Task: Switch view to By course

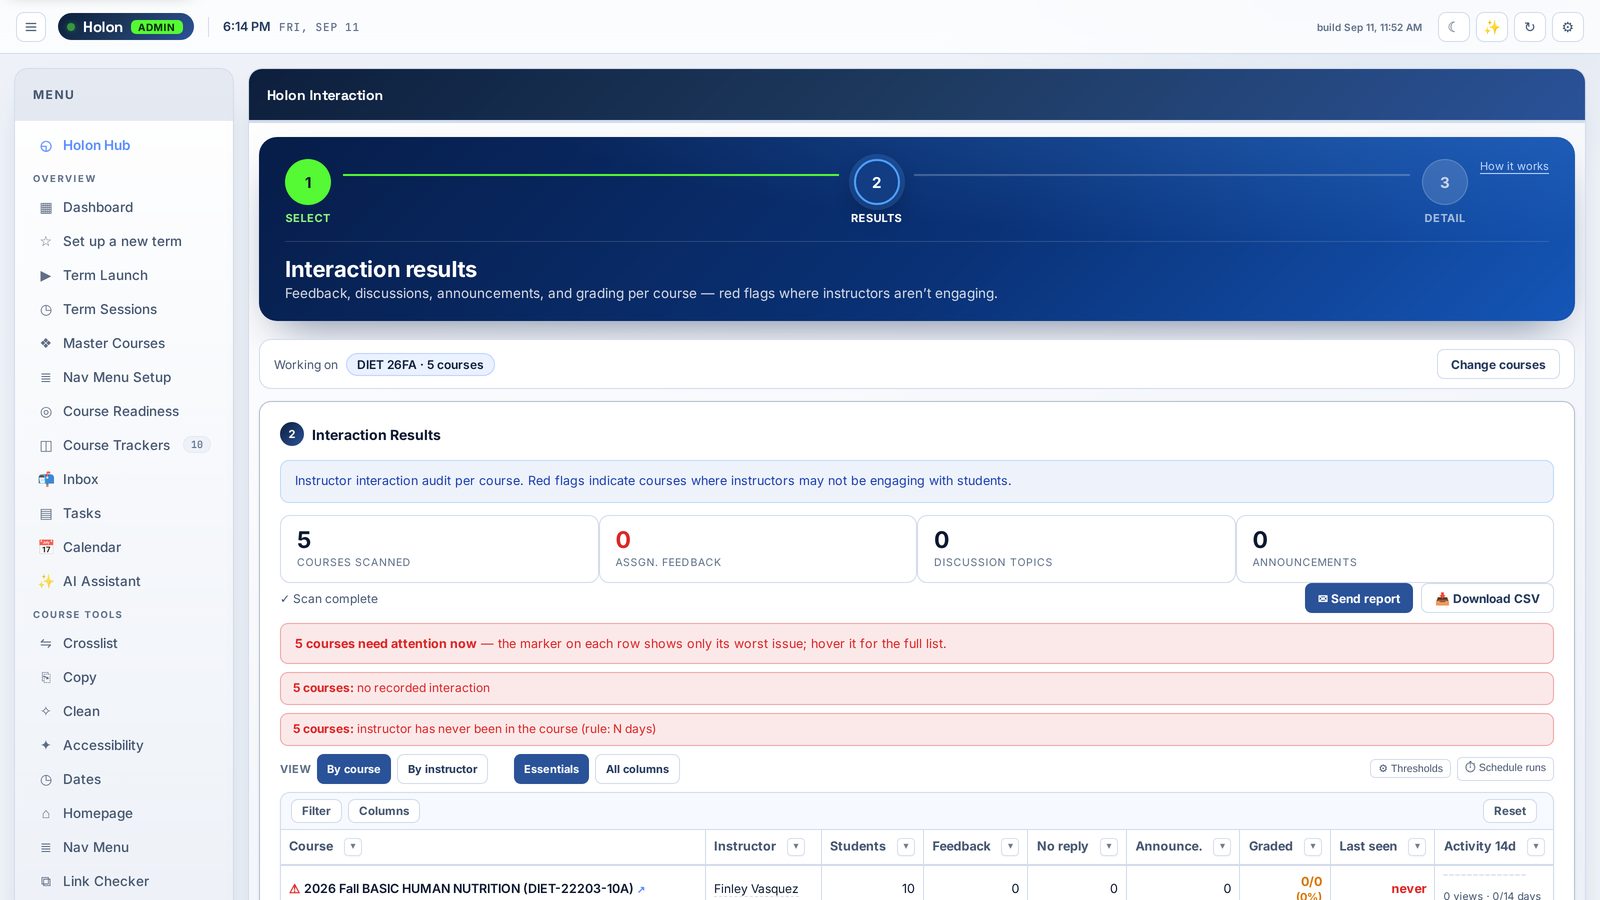Action: tap(354, 769)
